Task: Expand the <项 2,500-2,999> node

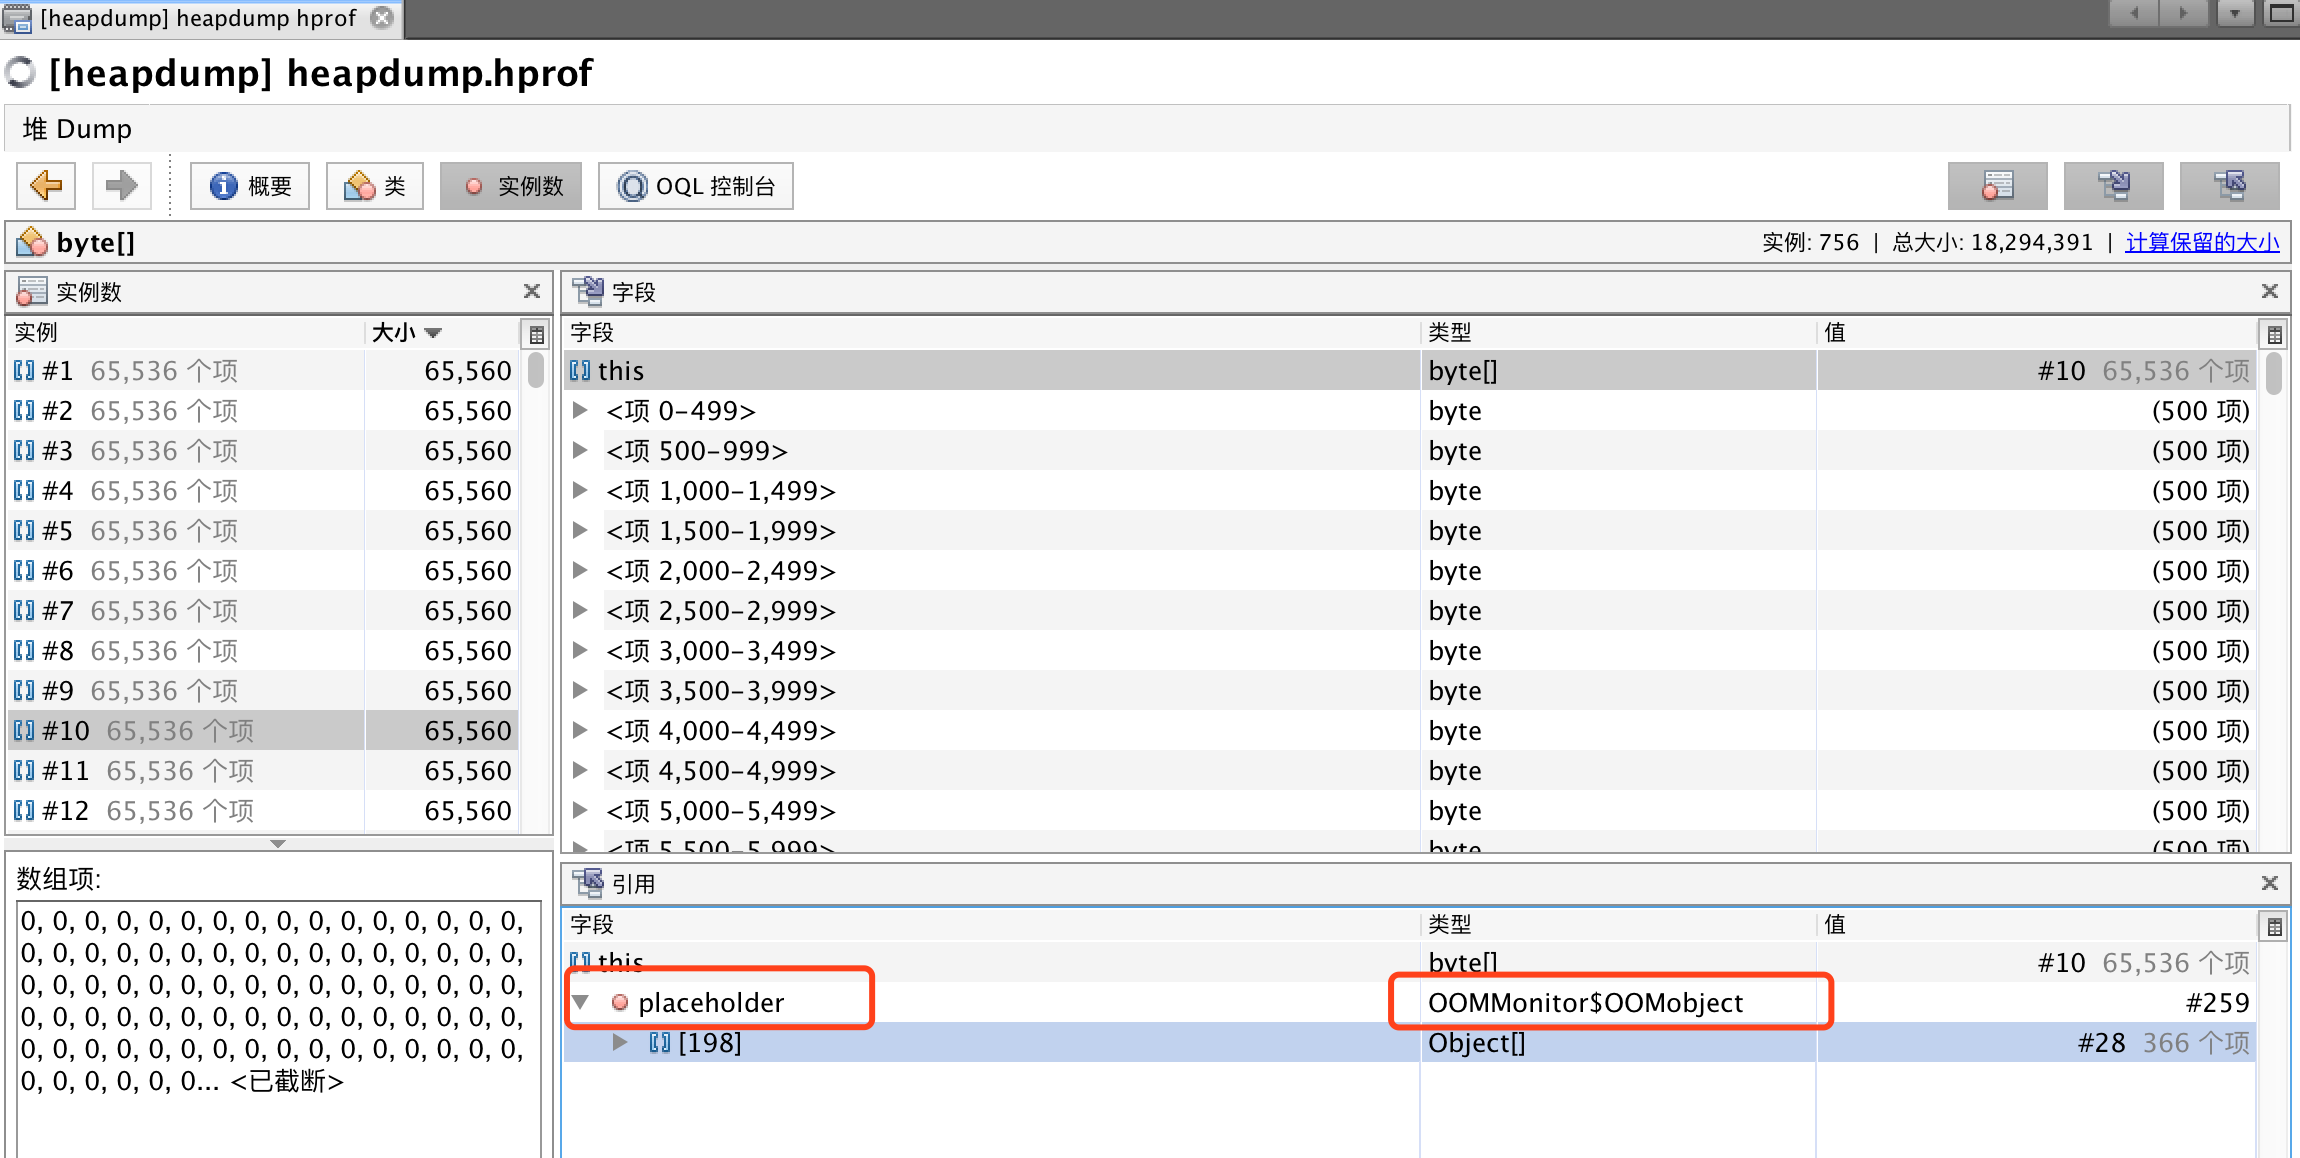Action: tap(580, 610)
